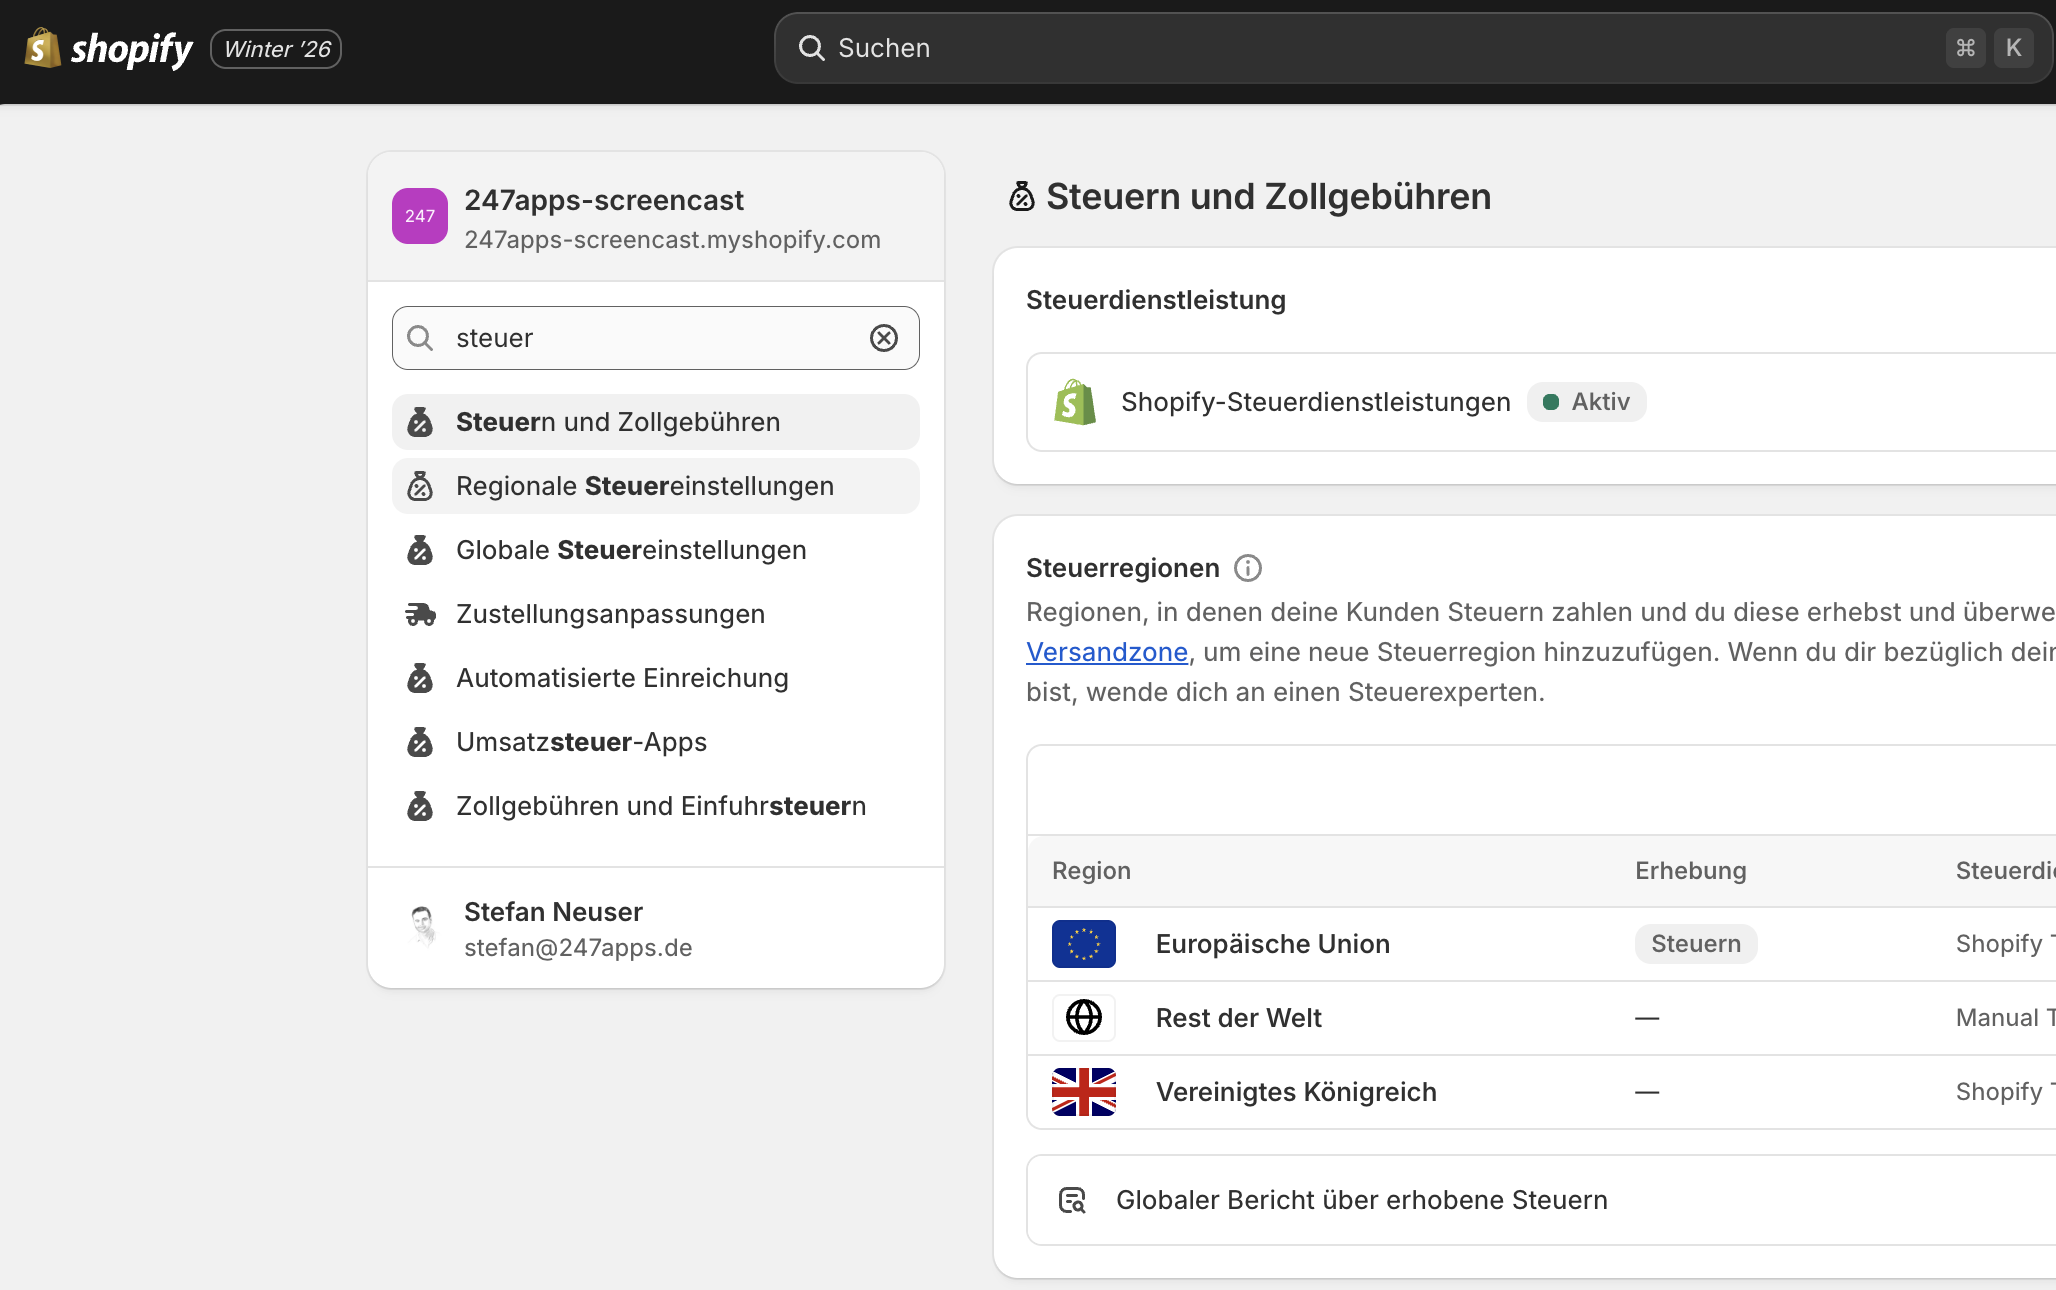Click the 247 store avatar icon
The height and width of the screenshot is (1290, 2056).
(419, 216)
